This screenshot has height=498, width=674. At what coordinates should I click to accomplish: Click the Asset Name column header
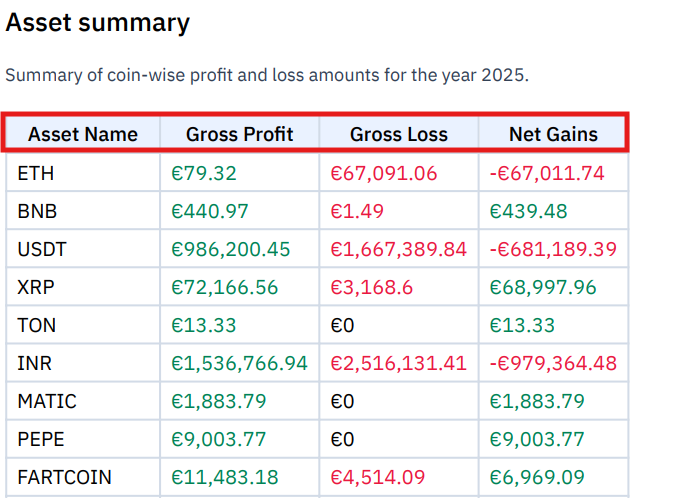83,134
